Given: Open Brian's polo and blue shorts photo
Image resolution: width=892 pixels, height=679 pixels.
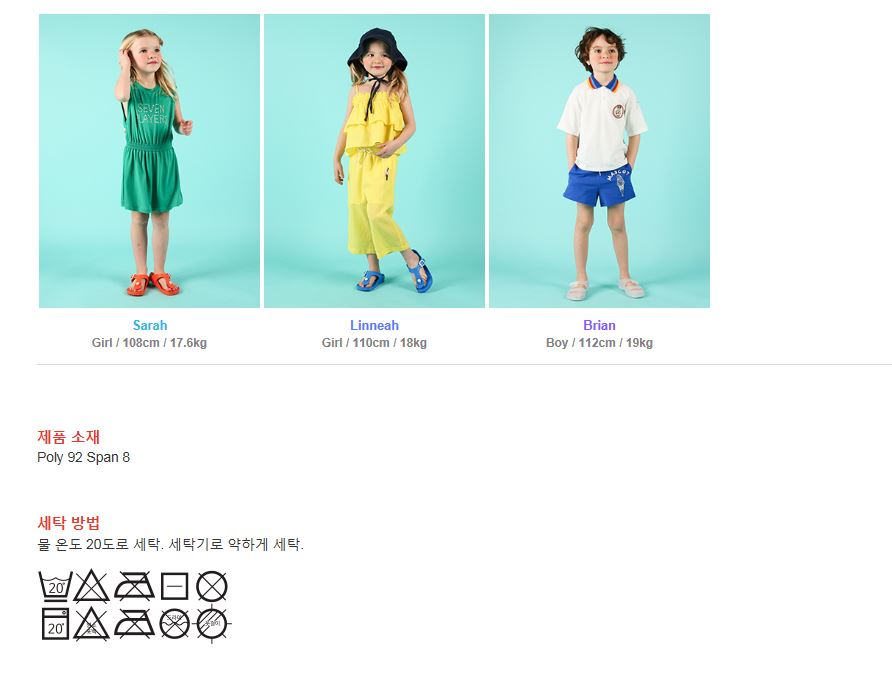Looking at the screenshot, I should [599, 161].
